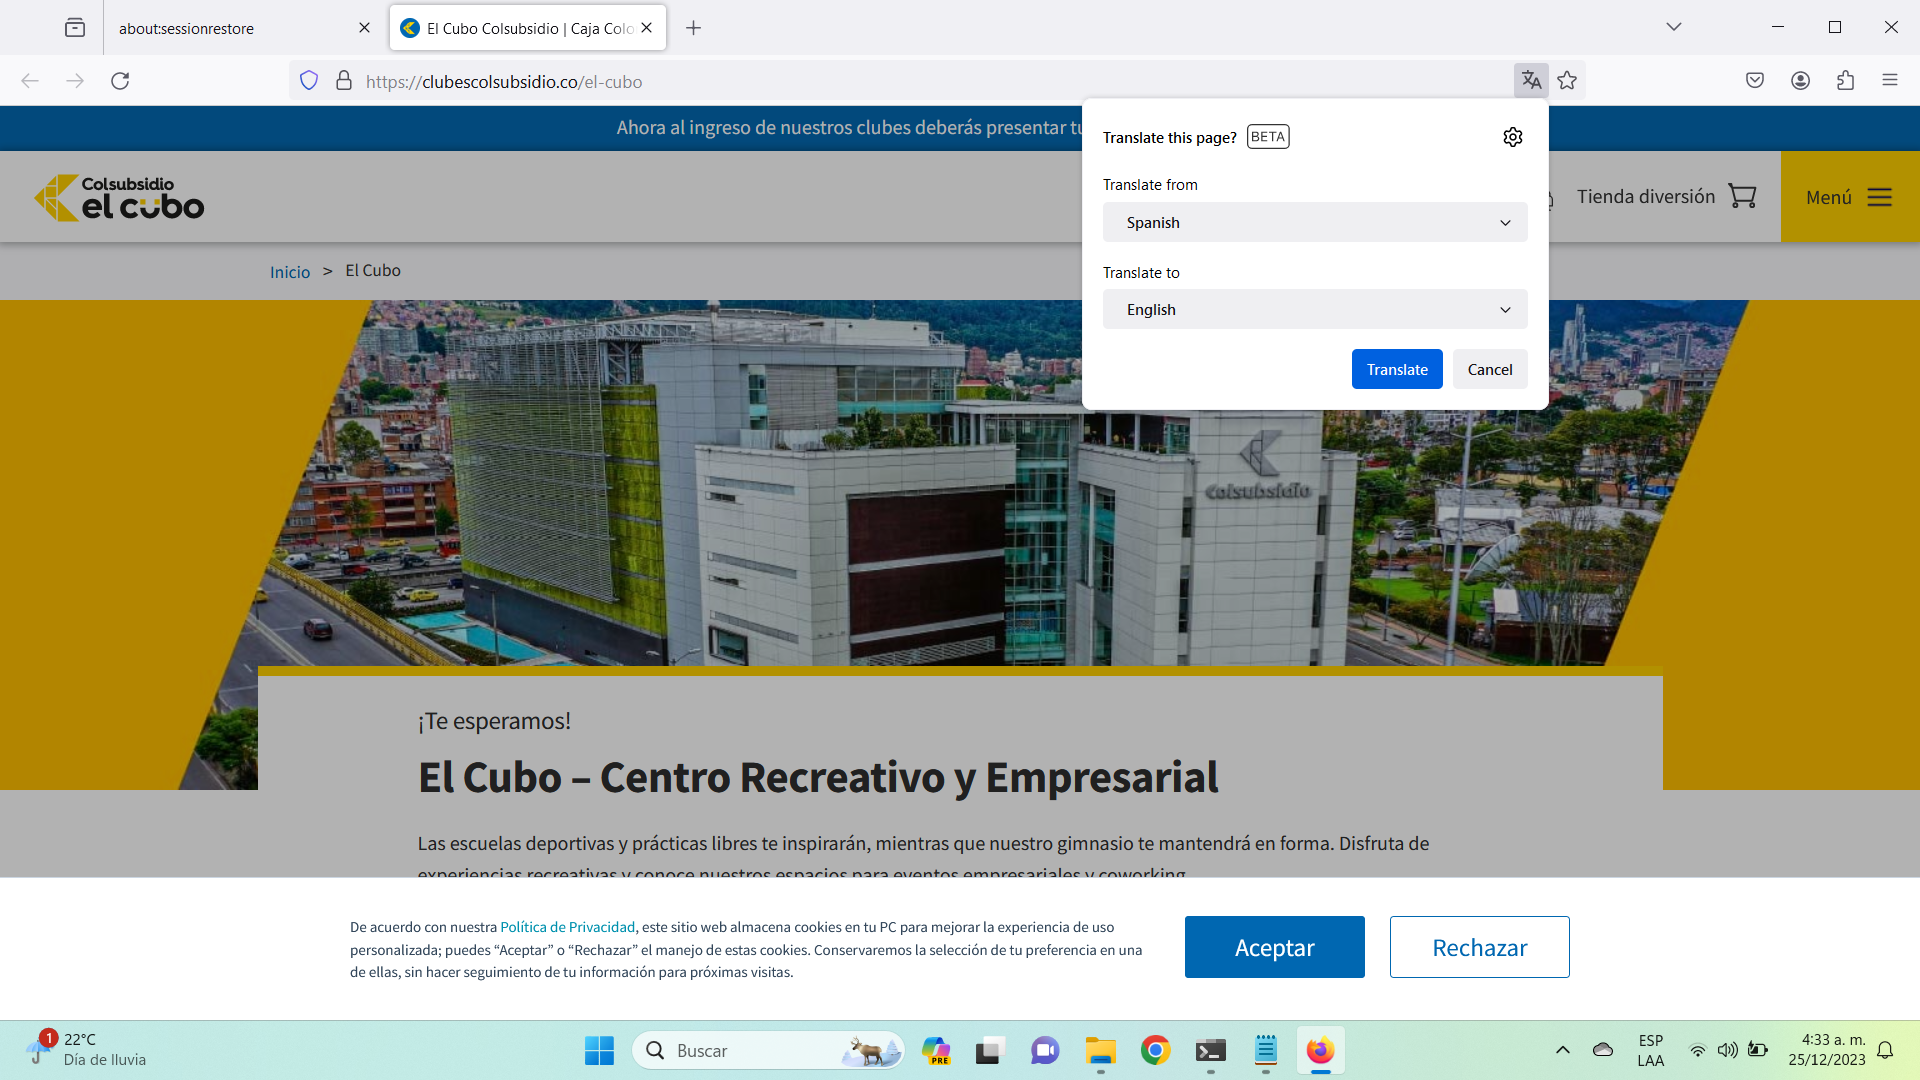The image size is (1920, 1080).
Task: Open the yellow Menú site menu
Action: point(1849,197)
